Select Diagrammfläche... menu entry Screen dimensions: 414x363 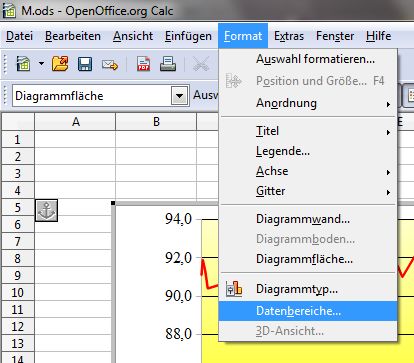pyautogui.click(x=308, y=259)
